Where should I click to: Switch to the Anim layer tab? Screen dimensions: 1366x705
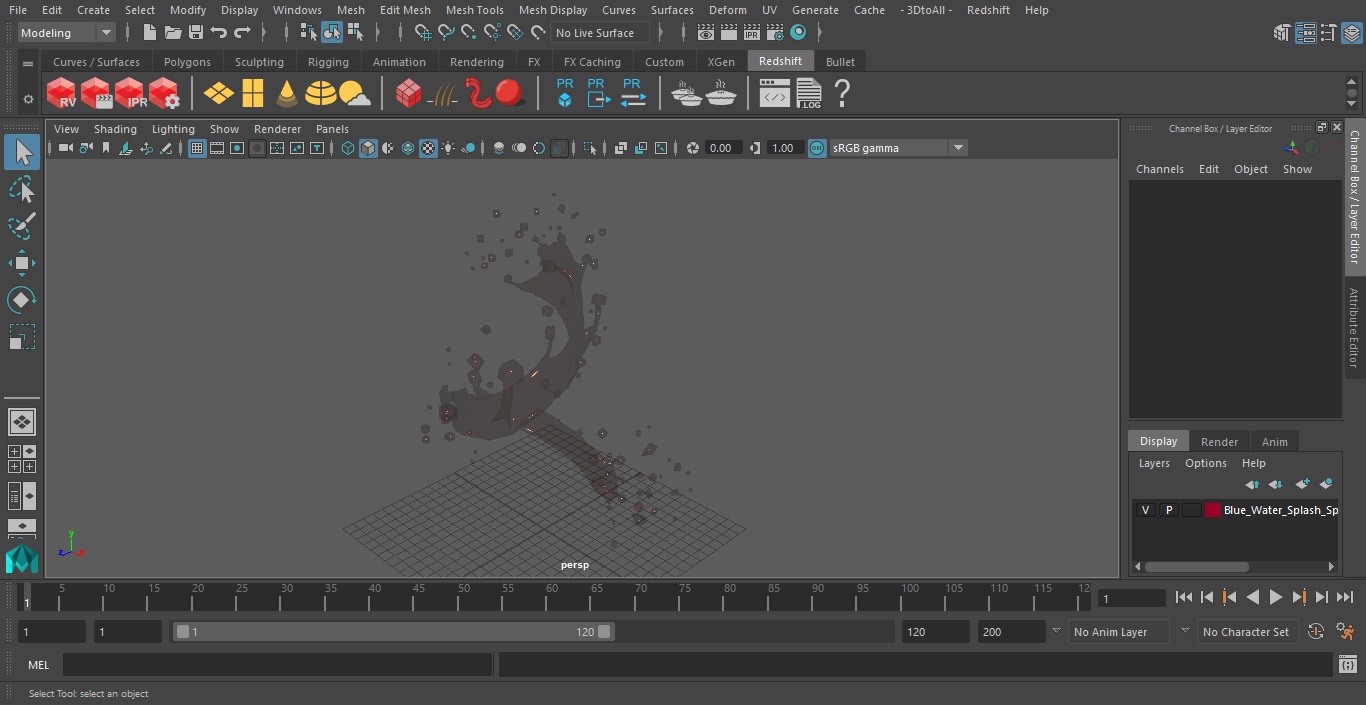pos(1274,442)
